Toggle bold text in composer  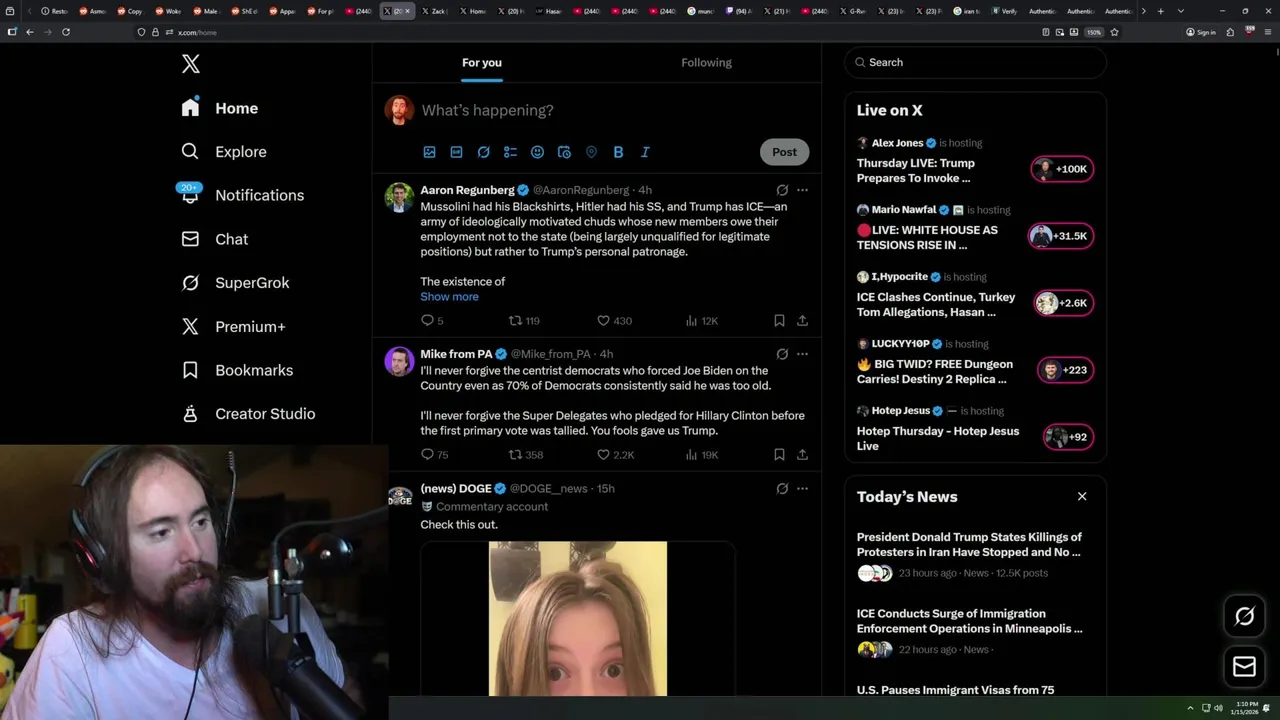pyautogui.click(x=618, y=152)
